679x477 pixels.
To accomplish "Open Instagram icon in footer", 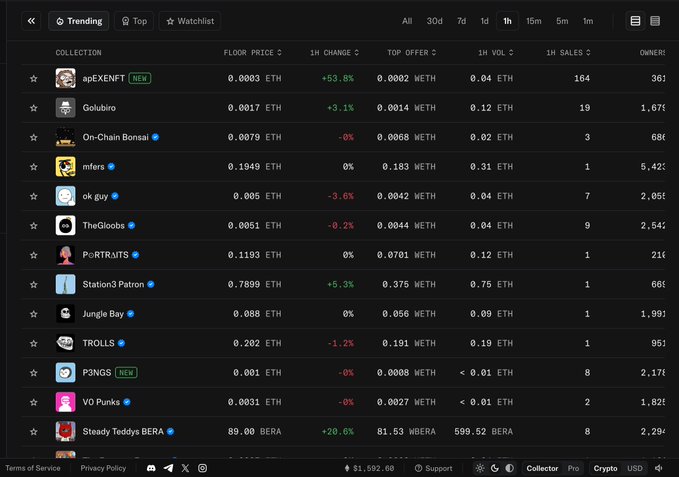I will click(x=202, y=468).
